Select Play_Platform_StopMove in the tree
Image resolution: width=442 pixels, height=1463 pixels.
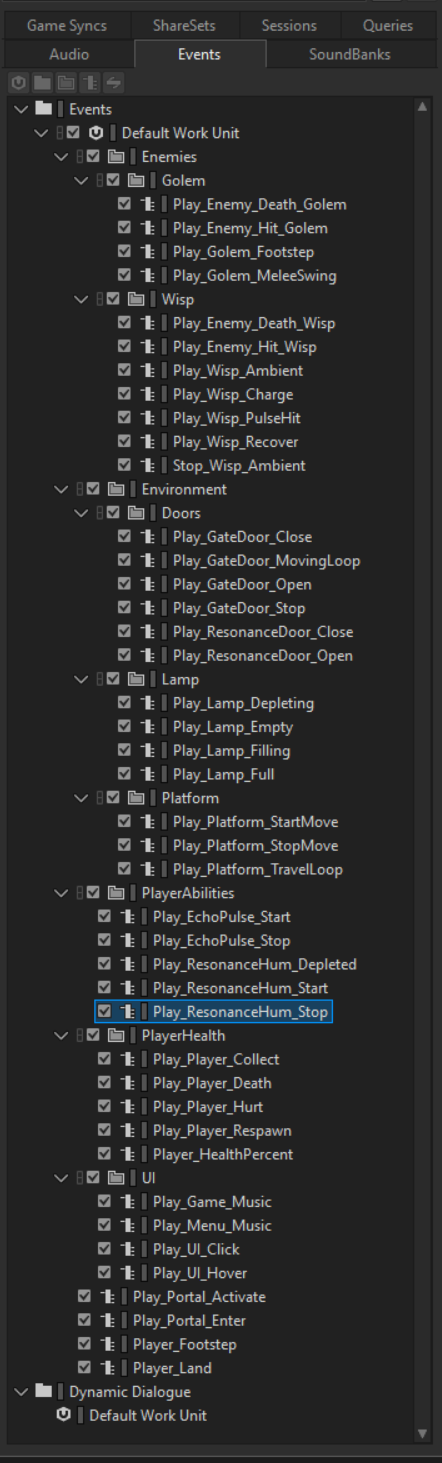[x=255, y=845]
